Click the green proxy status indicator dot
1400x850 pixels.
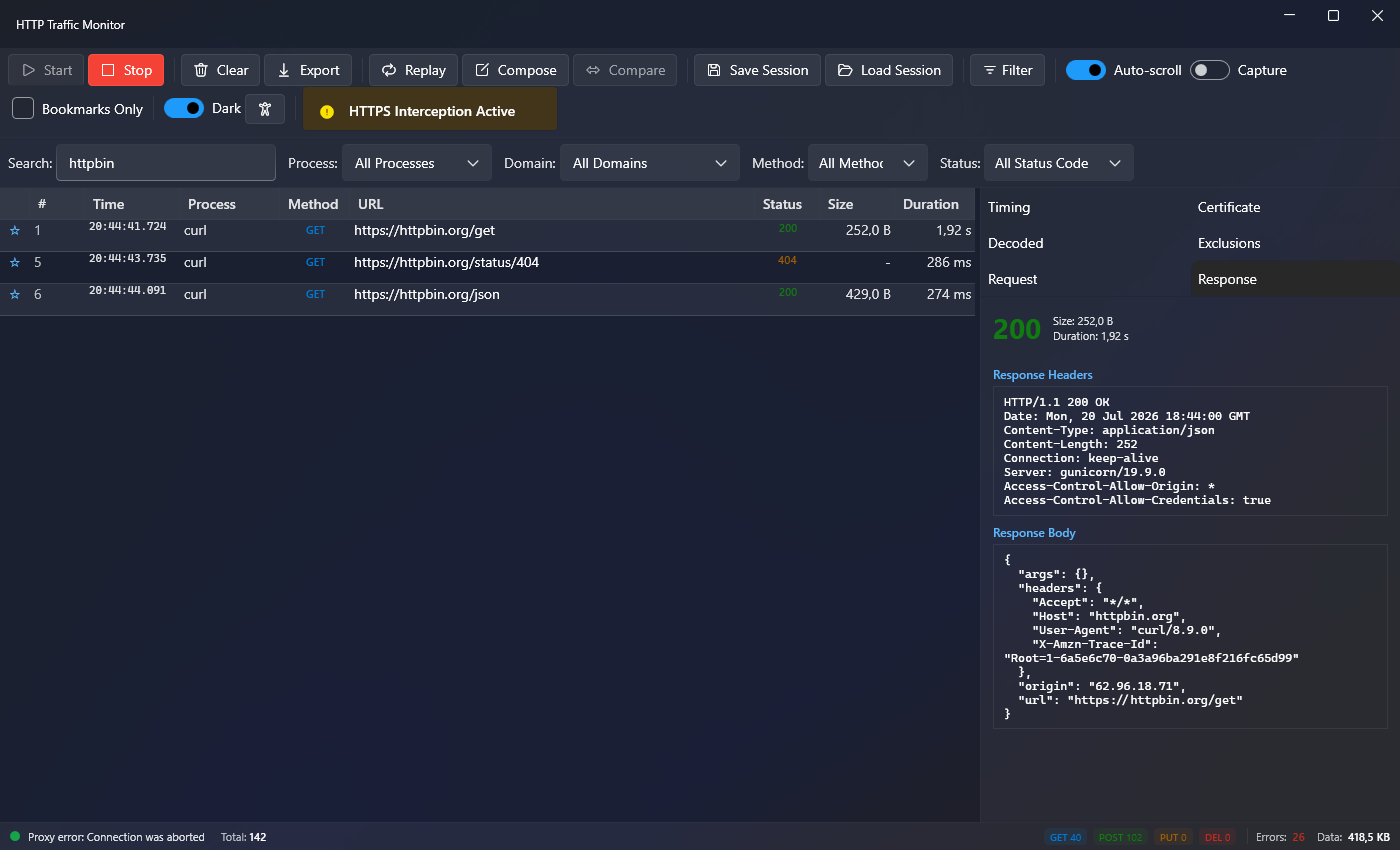coord(15,836)
